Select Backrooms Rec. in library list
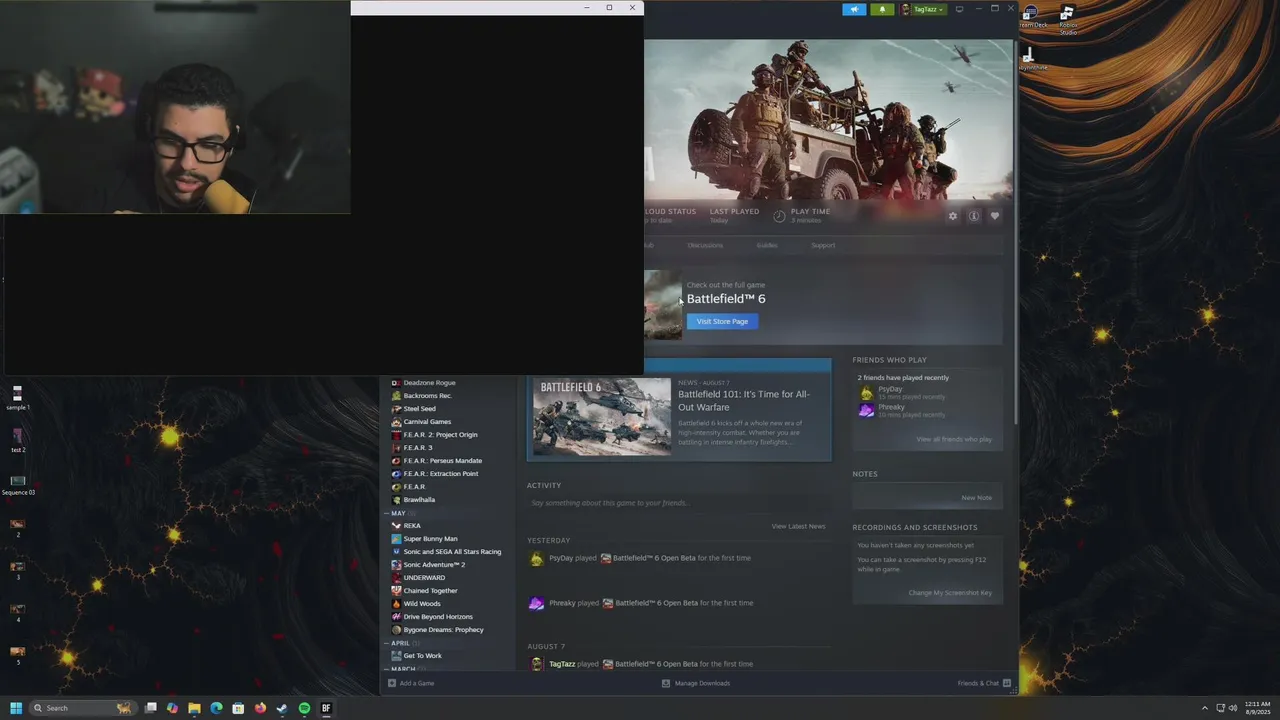This screenshot has height=720, width=1280. click(x=428, y=395)
